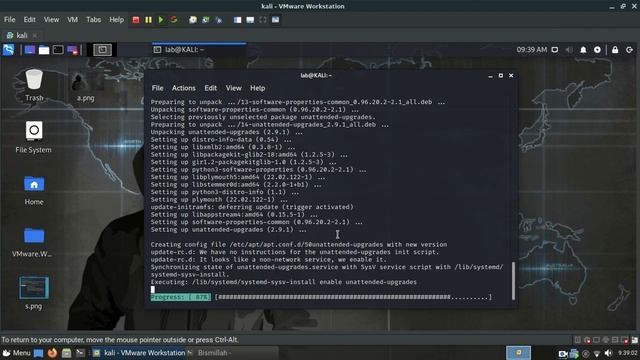This screenshot has height=360, width=640.
Task: Select kali - VMware Workstation taskbar entry
Action: pyautogui.click(x=139, y=353)
